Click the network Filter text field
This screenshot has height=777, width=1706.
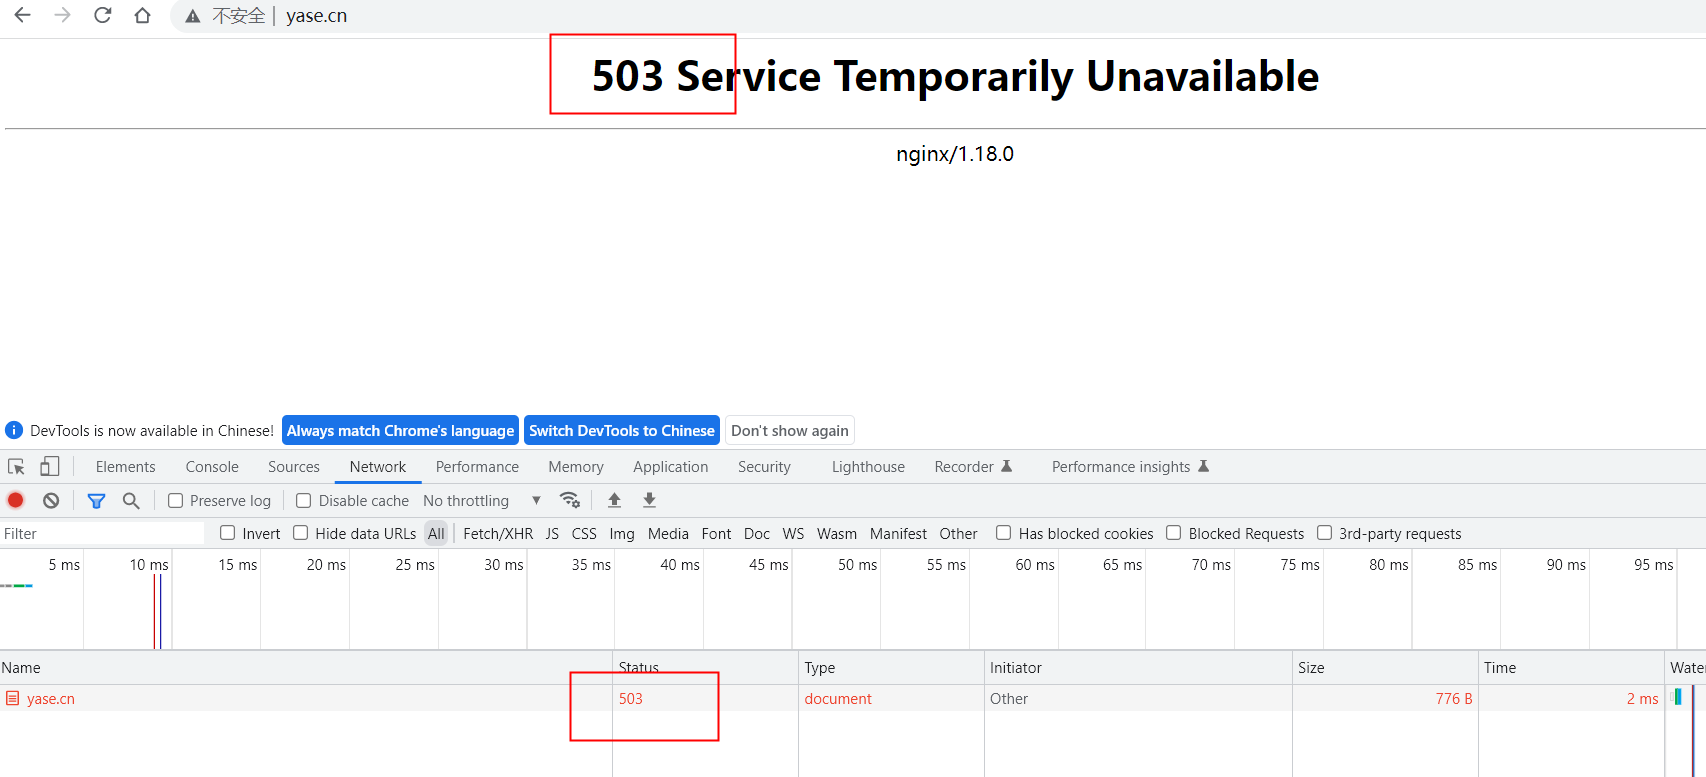point(102,534)
